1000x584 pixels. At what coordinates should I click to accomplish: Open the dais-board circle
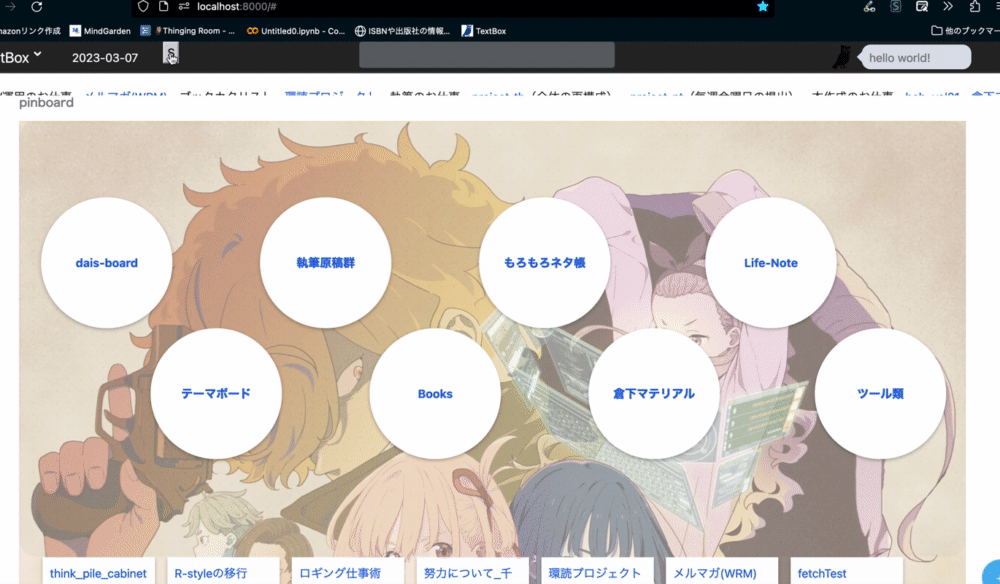(107, 262)
